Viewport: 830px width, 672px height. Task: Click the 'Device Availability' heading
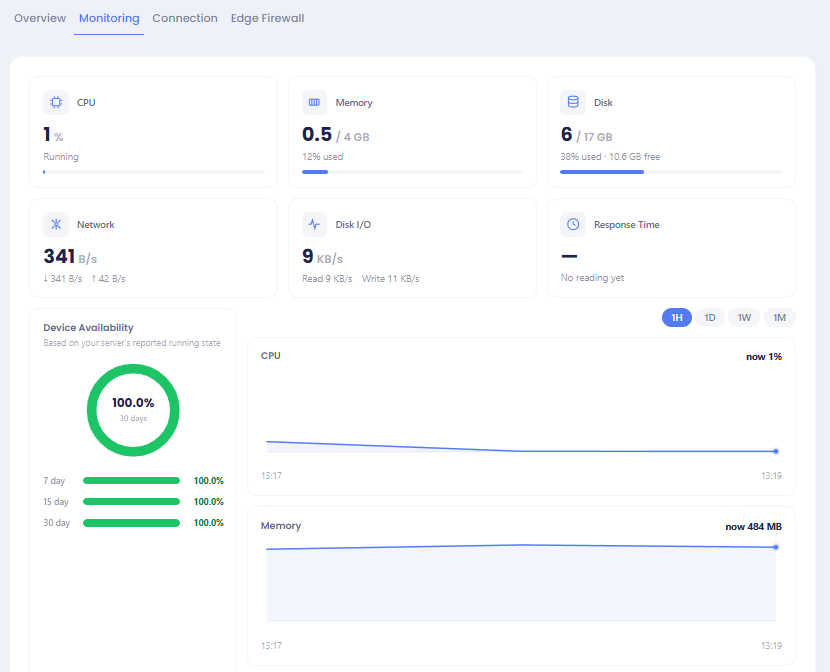point(88,328)
